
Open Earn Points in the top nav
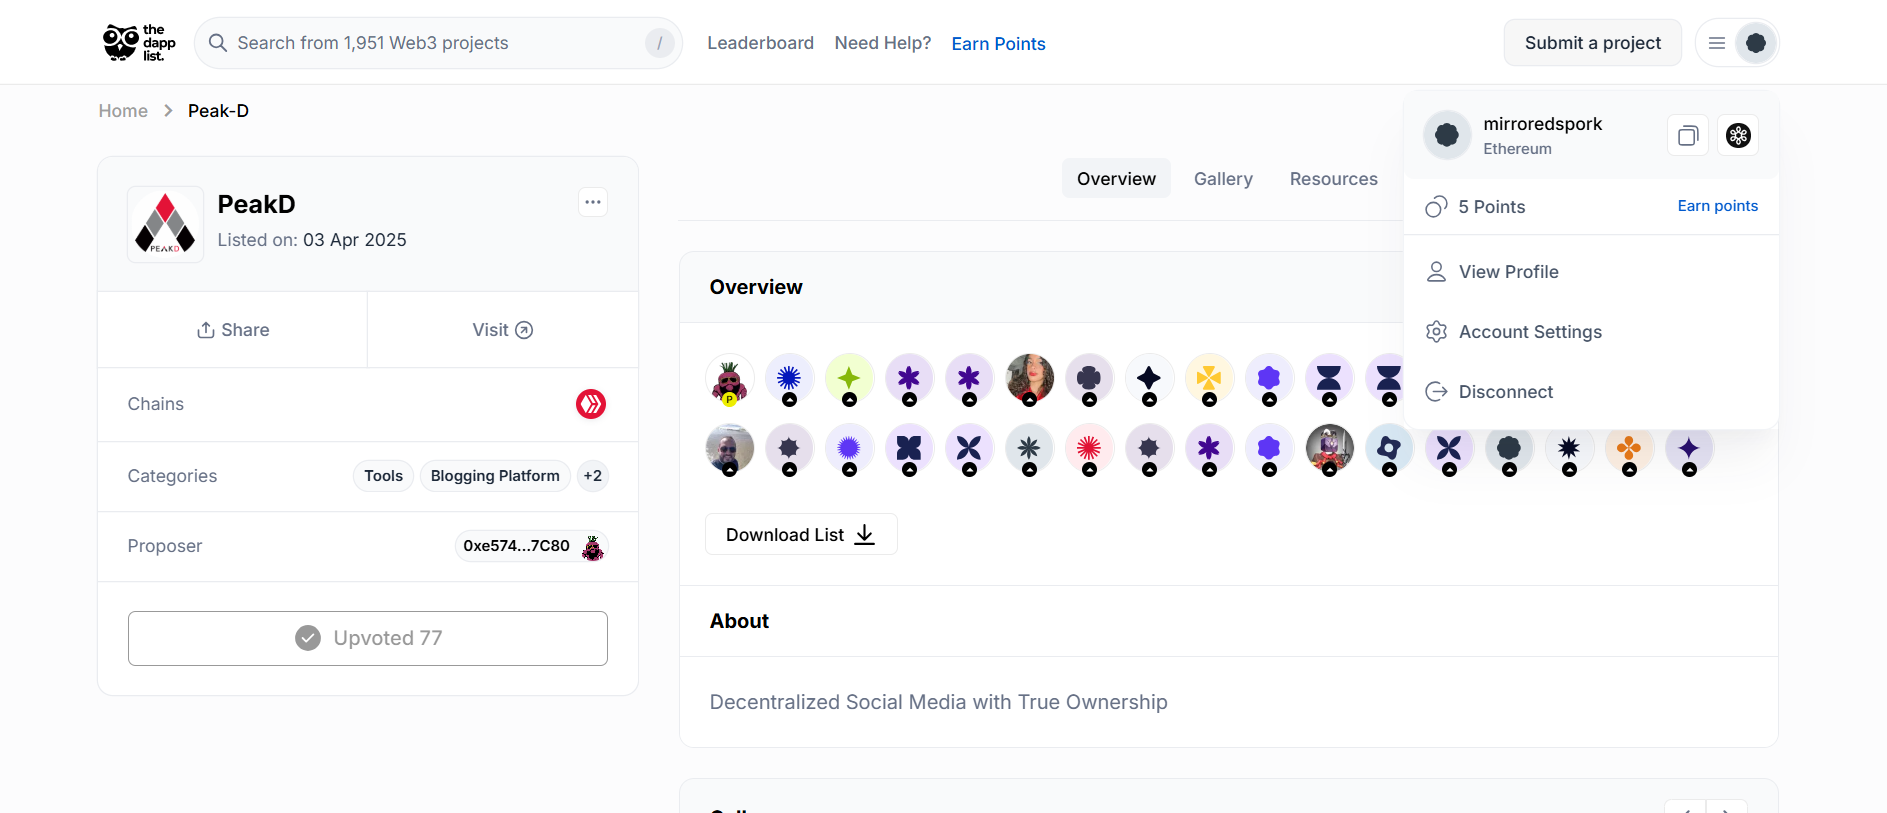click(x=998, y=44)
